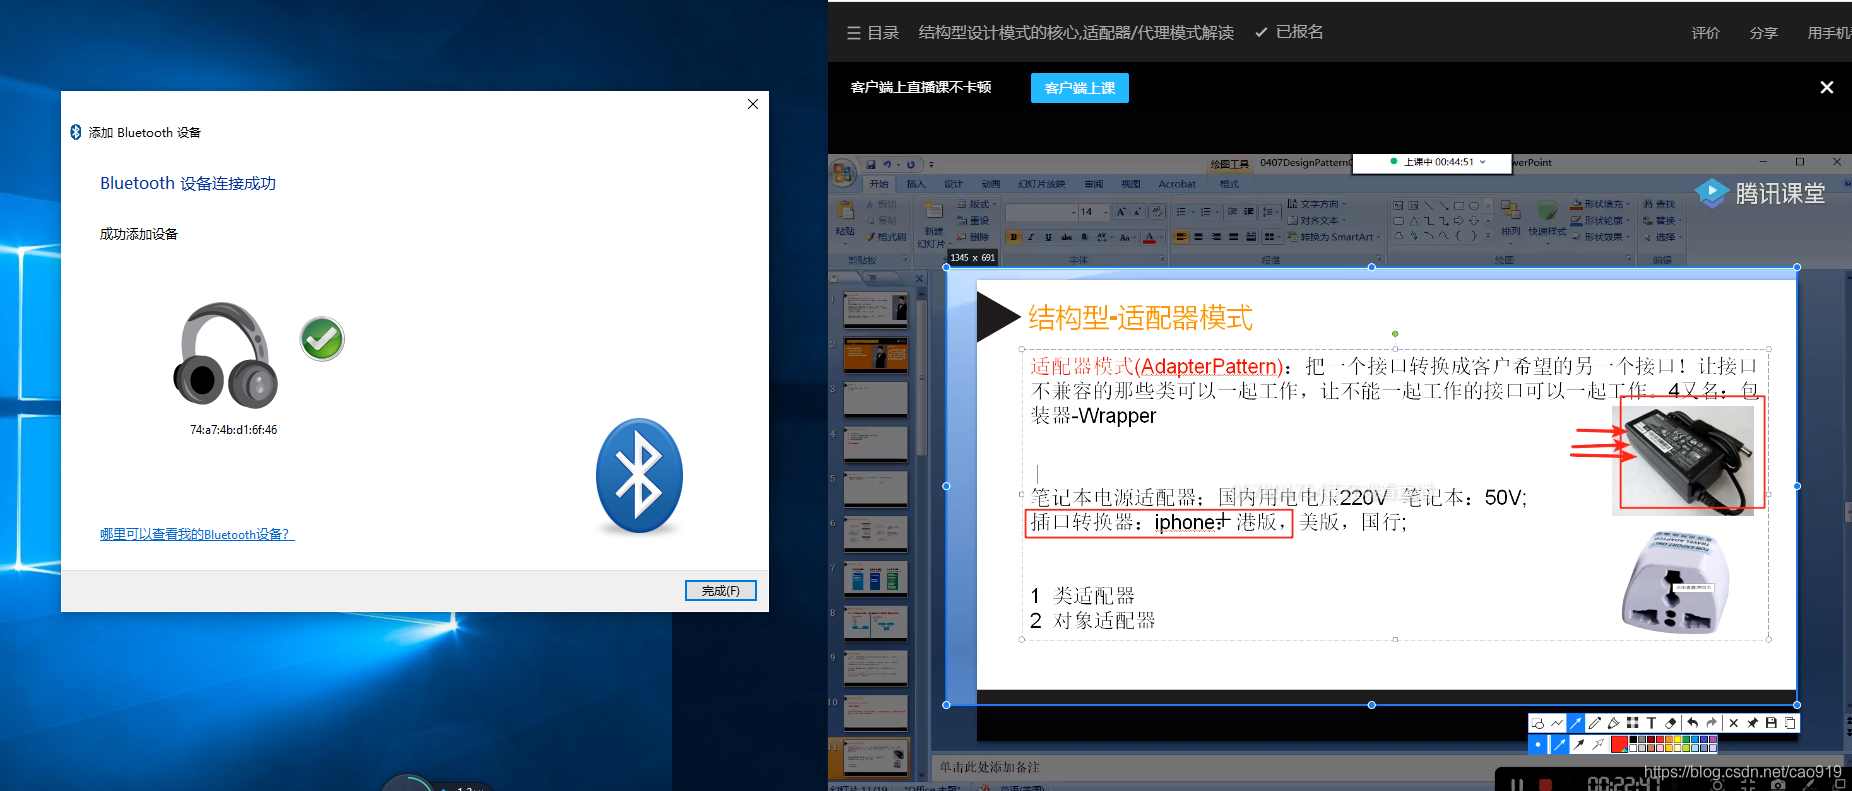Screen dimensions: 1852x791
Task: Open the custom color picker large red swatch
Action: pyautogui.click(x=1619, y=744)
